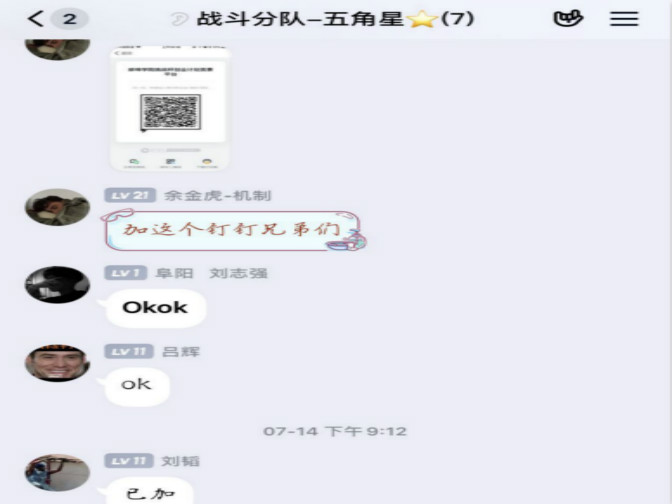672x504 pixels.
Task: Tap the unread count badge 2
Action: 69,19
